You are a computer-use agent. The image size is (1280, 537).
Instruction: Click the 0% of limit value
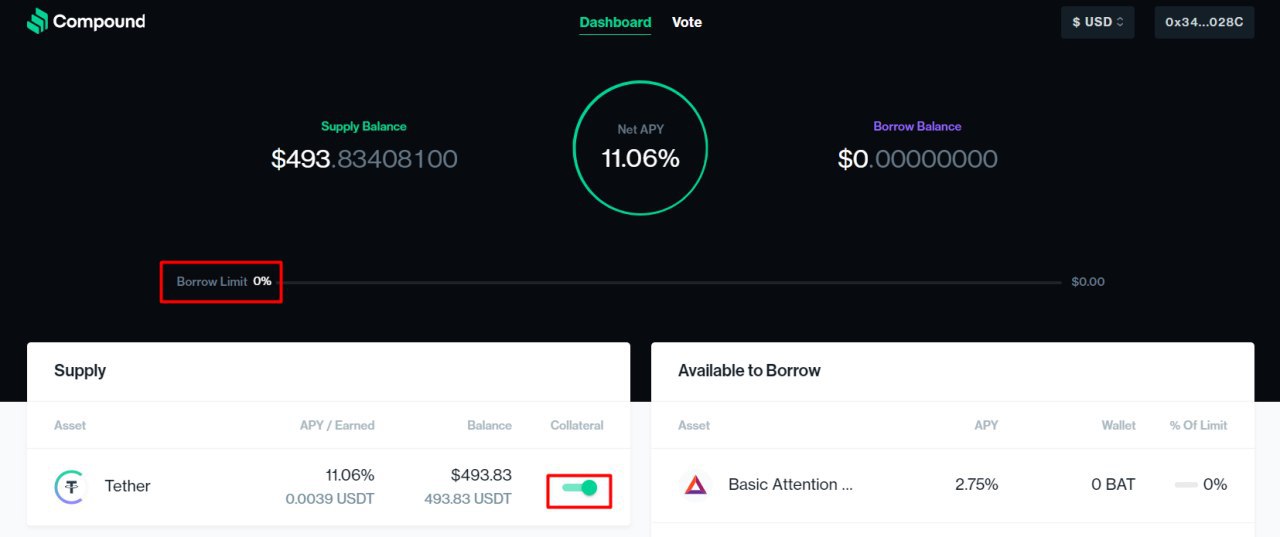[1215, 485]
